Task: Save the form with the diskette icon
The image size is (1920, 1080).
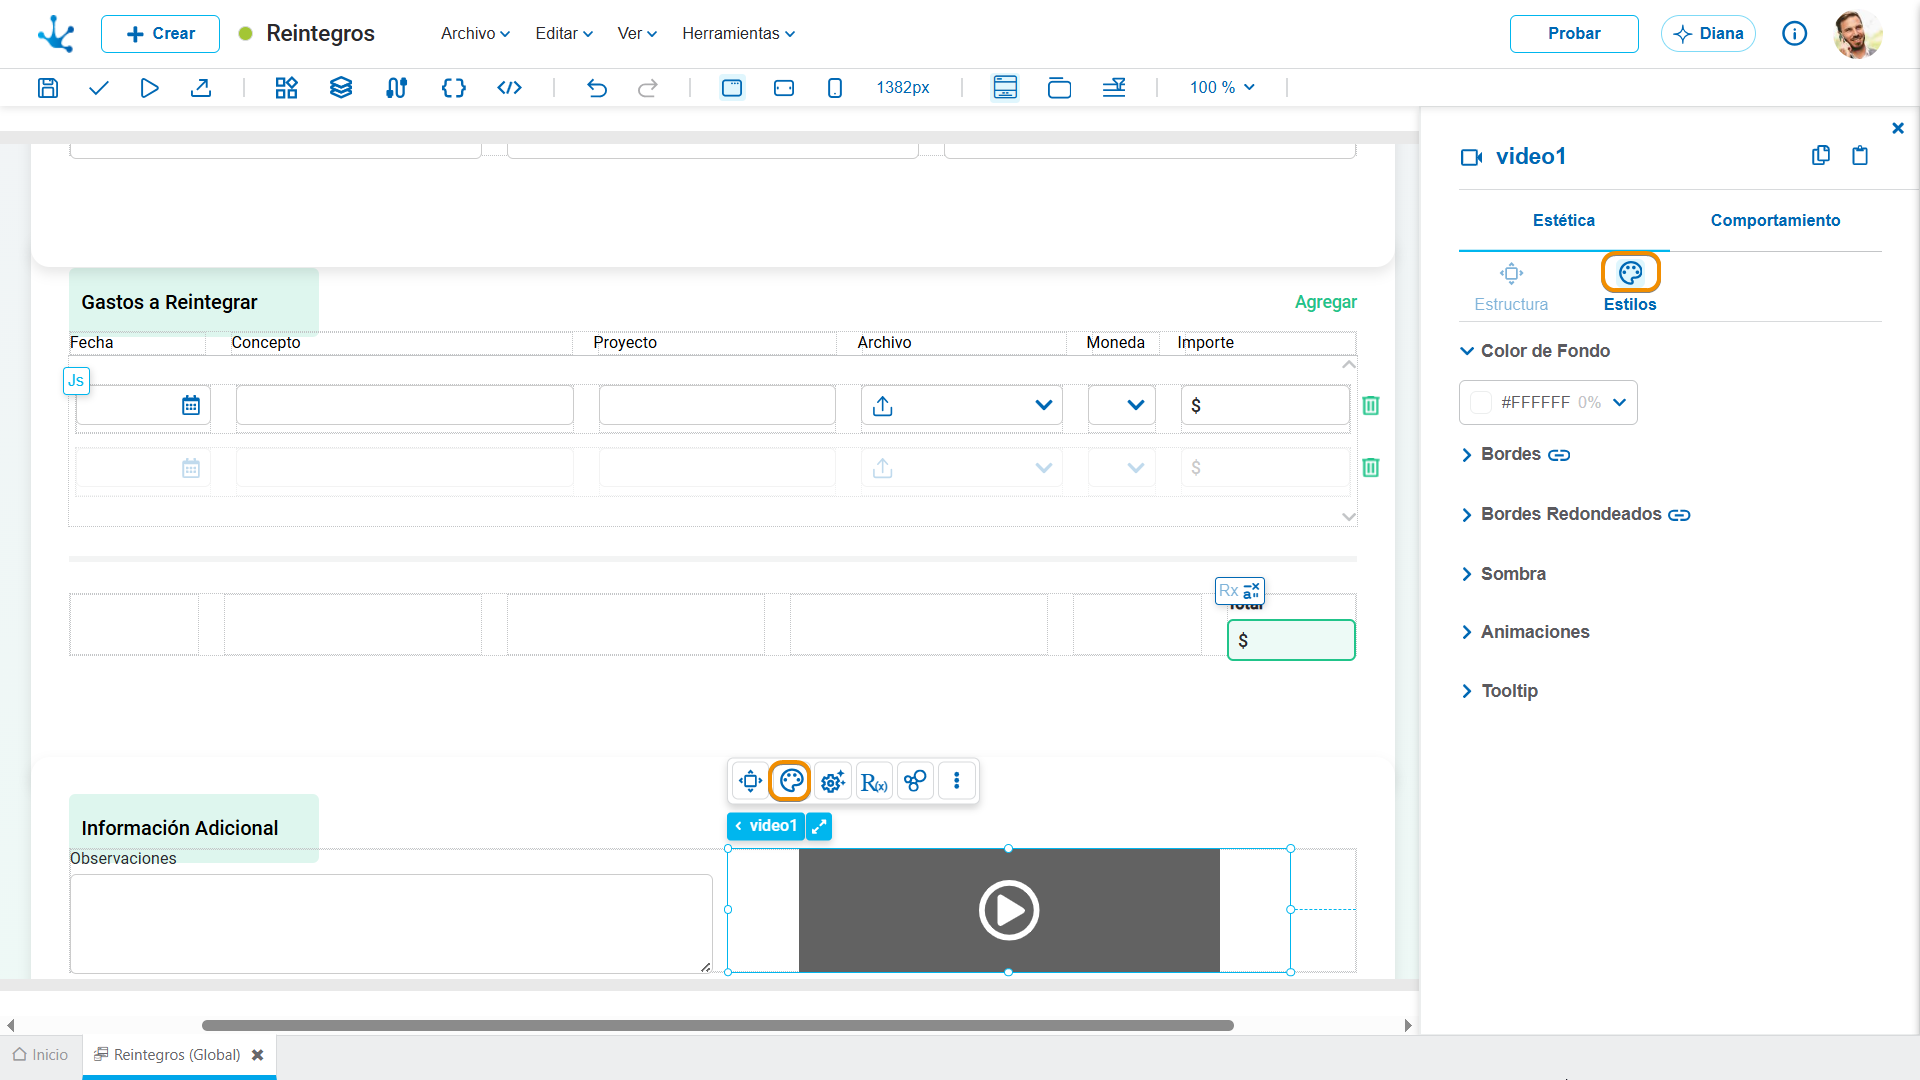Action: coord(47,88)
